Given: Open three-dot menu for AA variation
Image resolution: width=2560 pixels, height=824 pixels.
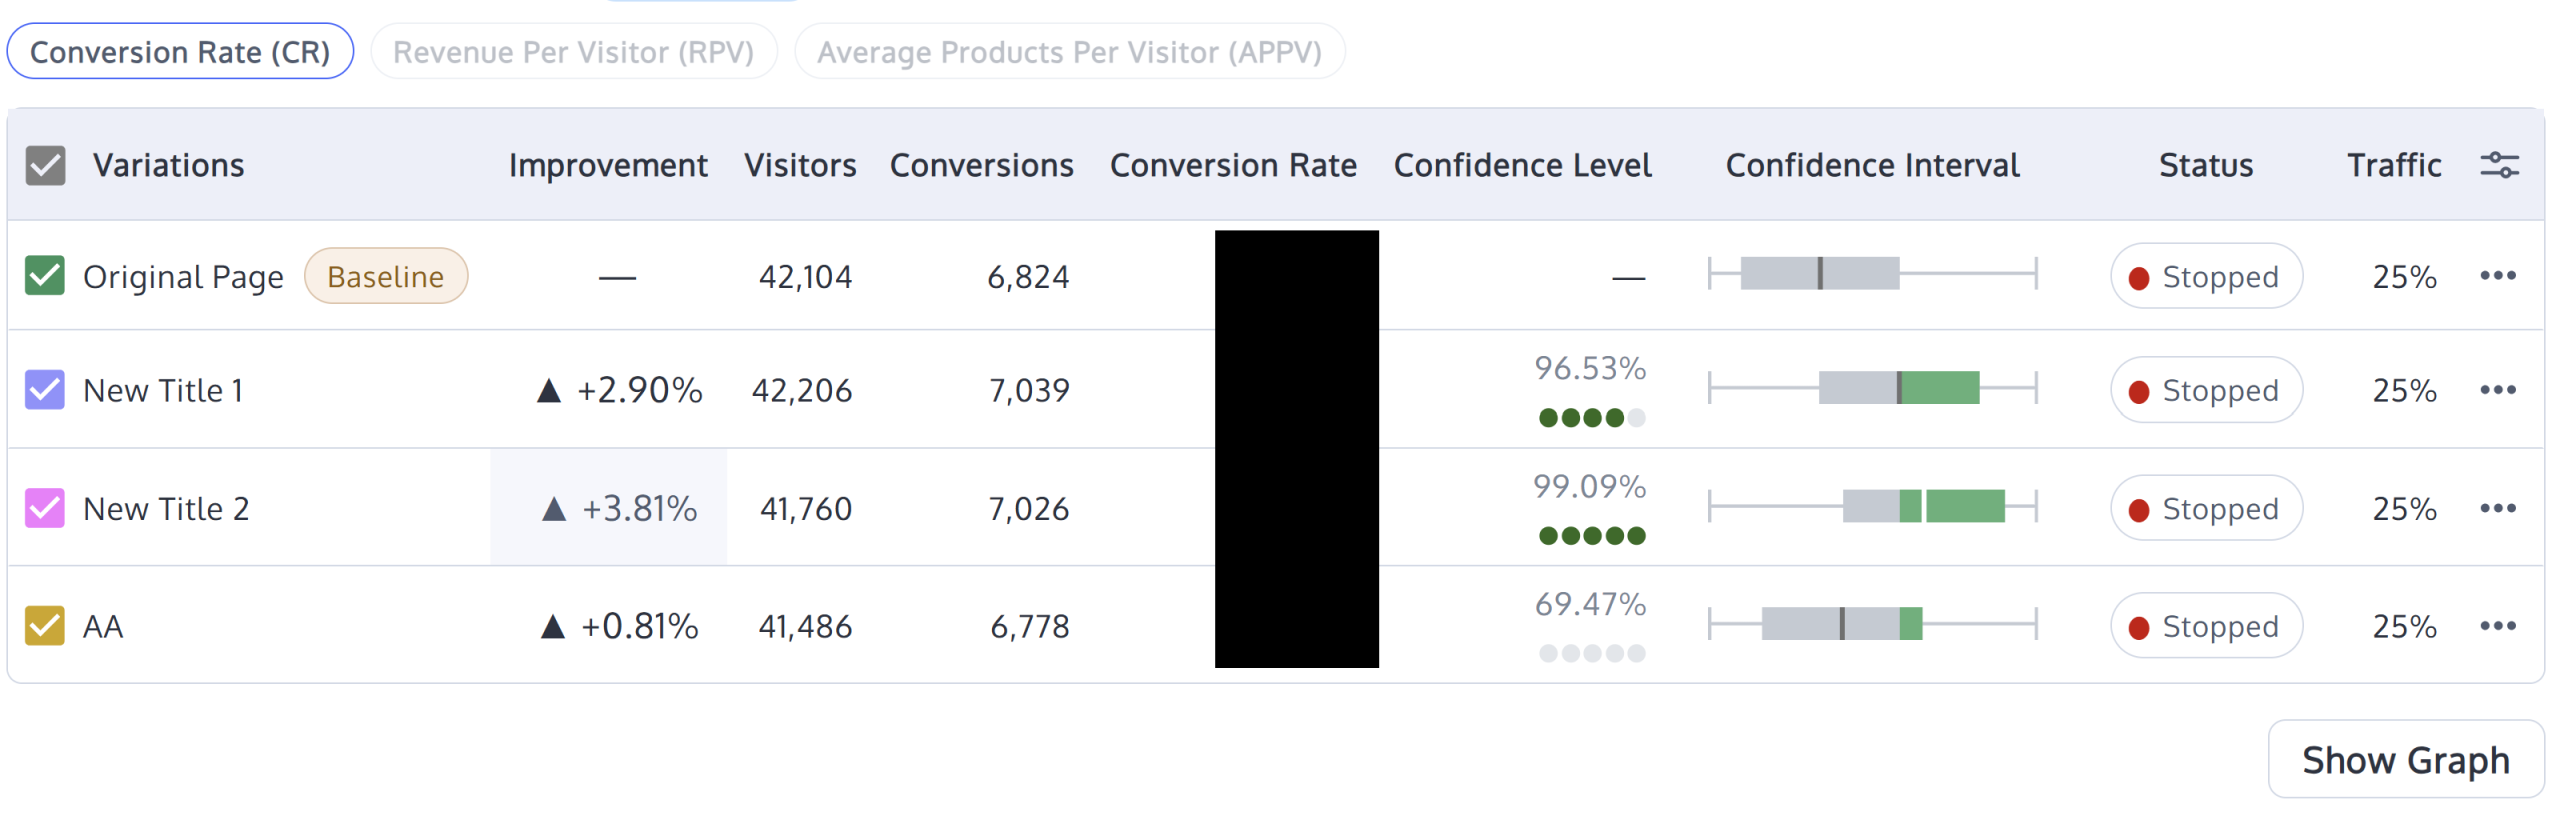Looking at the screenshot, I should click(x=2497, y=626).
